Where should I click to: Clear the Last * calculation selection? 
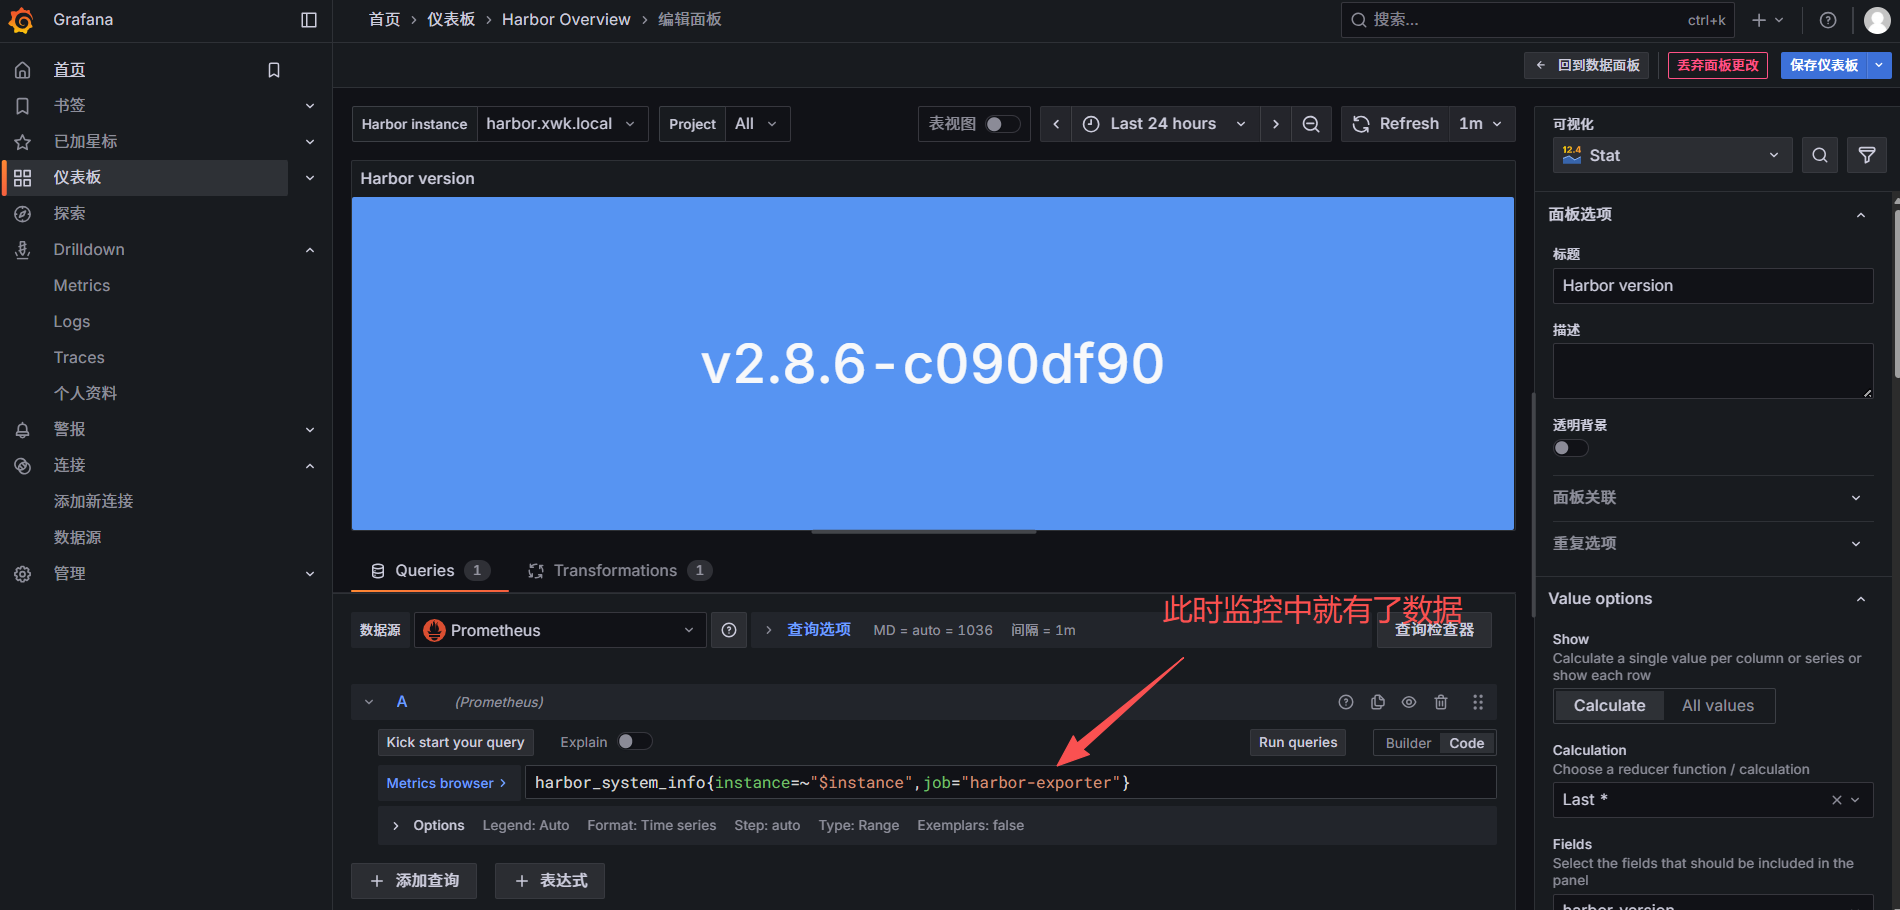(1836, 800)
